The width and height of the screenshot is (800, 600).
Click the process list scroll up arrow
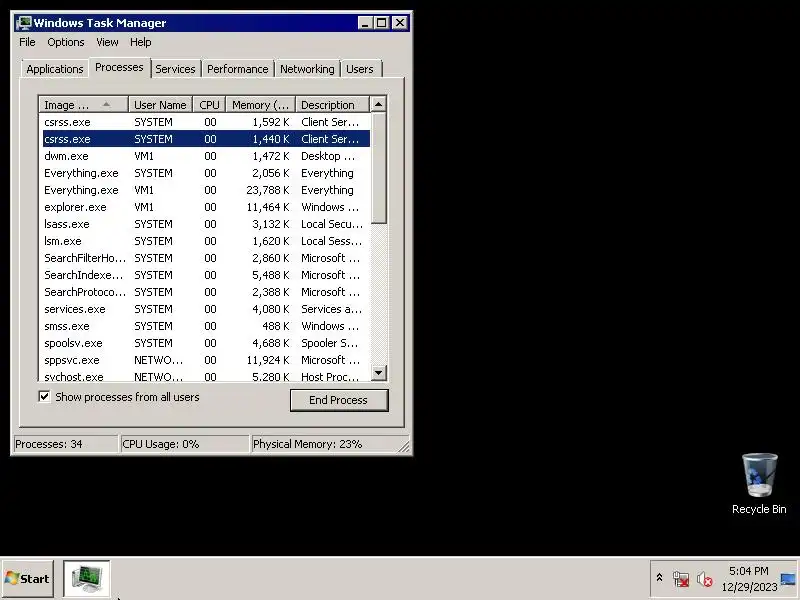pos(378,104)
